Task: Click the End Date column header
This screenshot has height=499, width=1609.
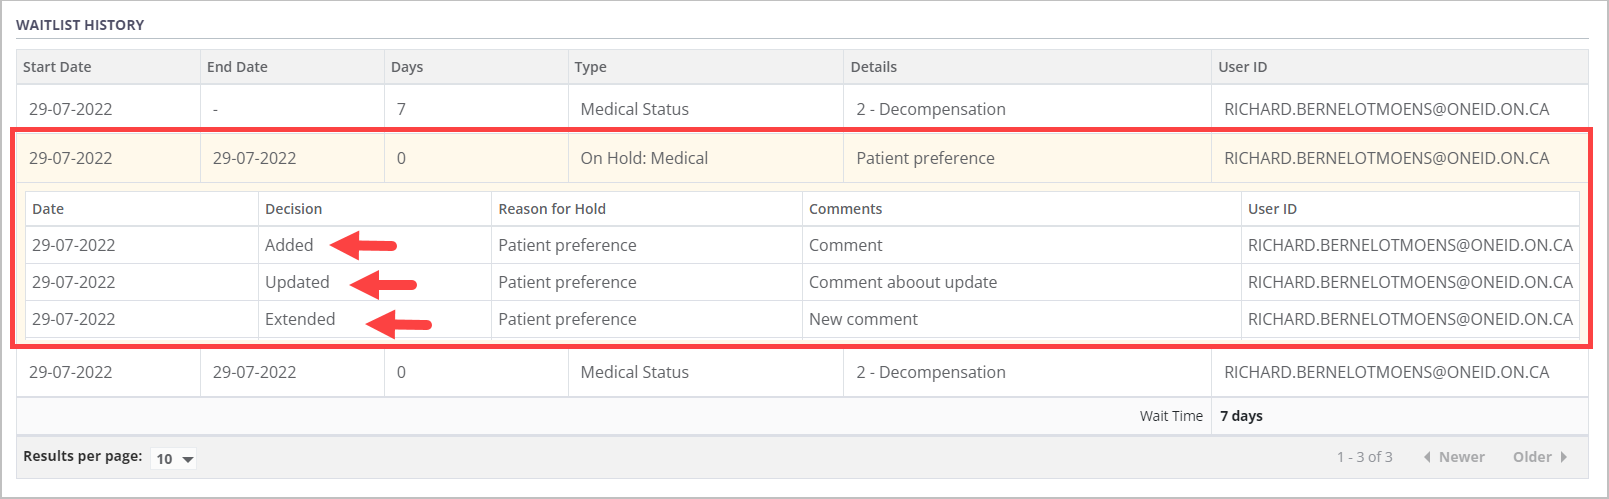Action: (x=237, y=67)
